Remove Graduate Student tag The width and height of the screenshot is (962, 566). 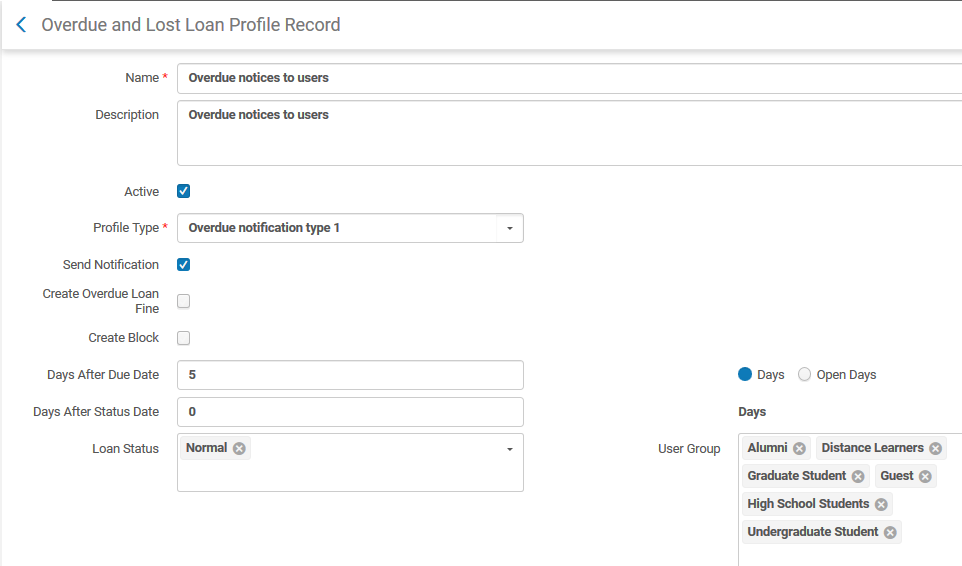858,477
